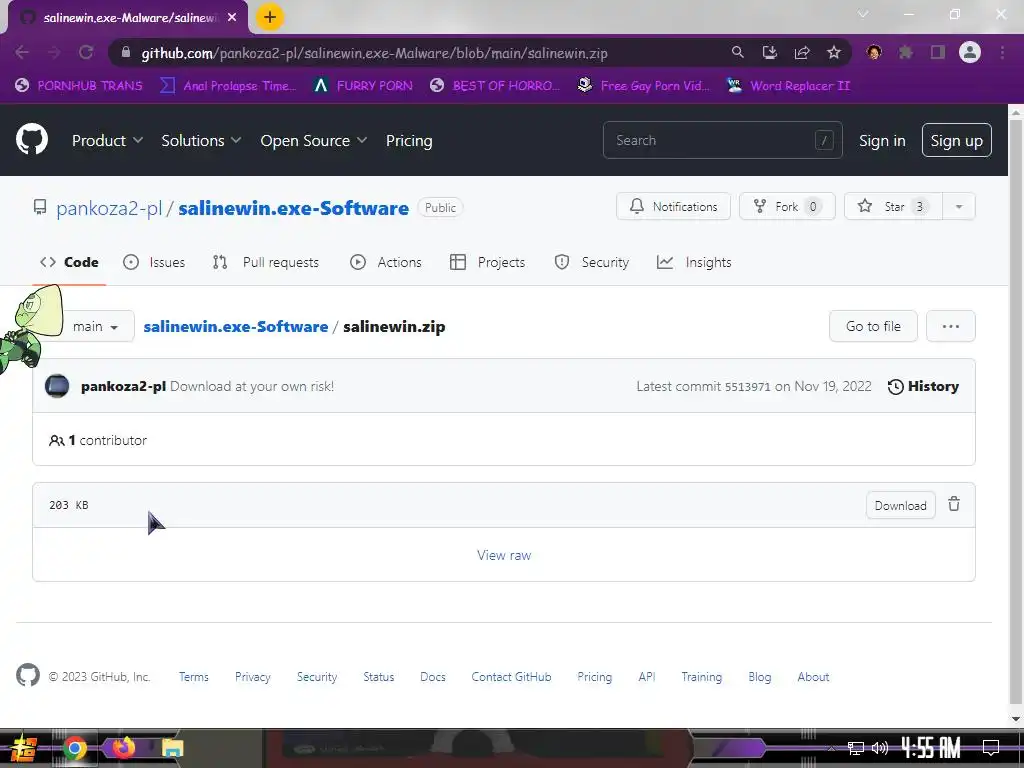Click the Sign in link
1024x768 pixels.
[x=882, y=140]
